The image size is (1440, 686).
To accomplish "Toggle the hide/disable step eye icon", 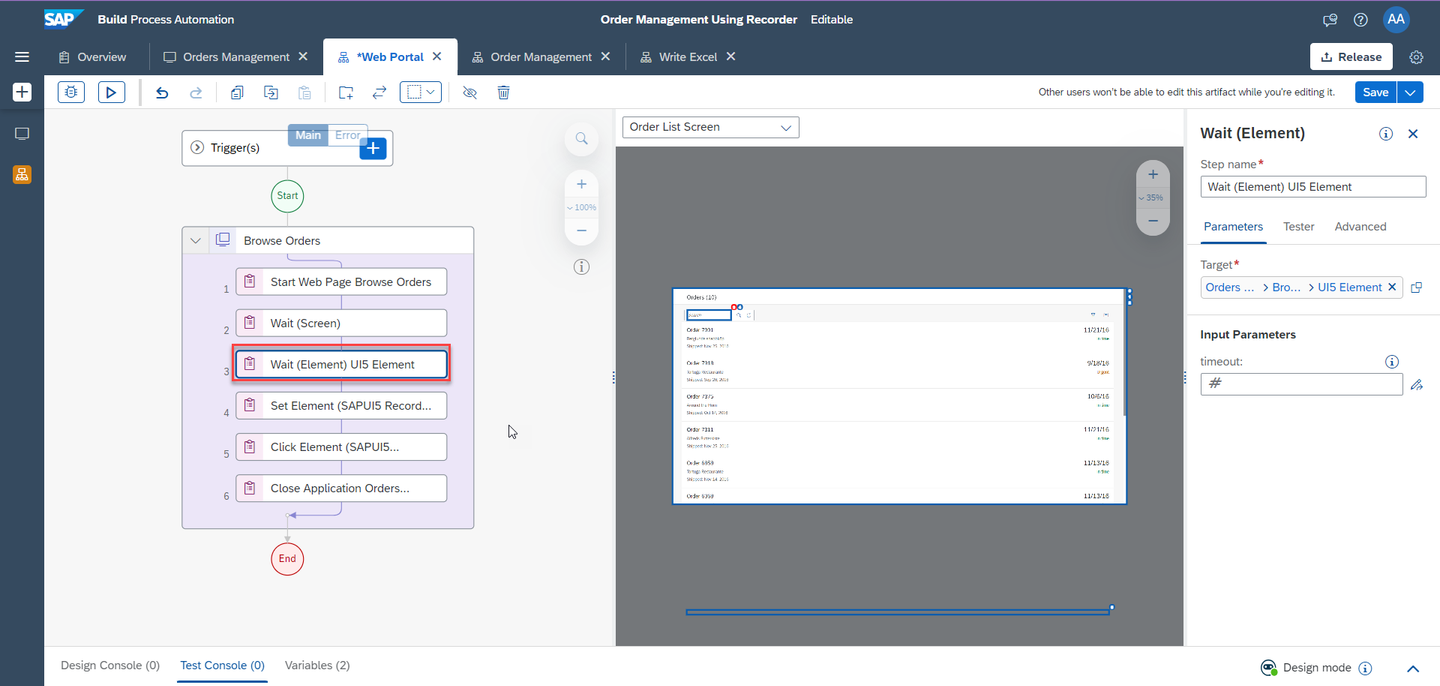I will click(470, 92).
